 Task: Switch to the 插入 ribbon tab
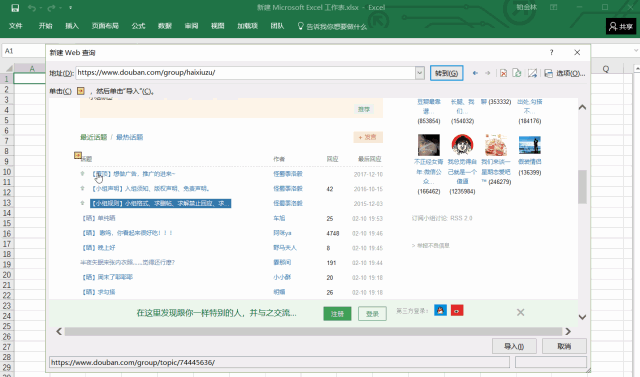[x=72, y=26]
